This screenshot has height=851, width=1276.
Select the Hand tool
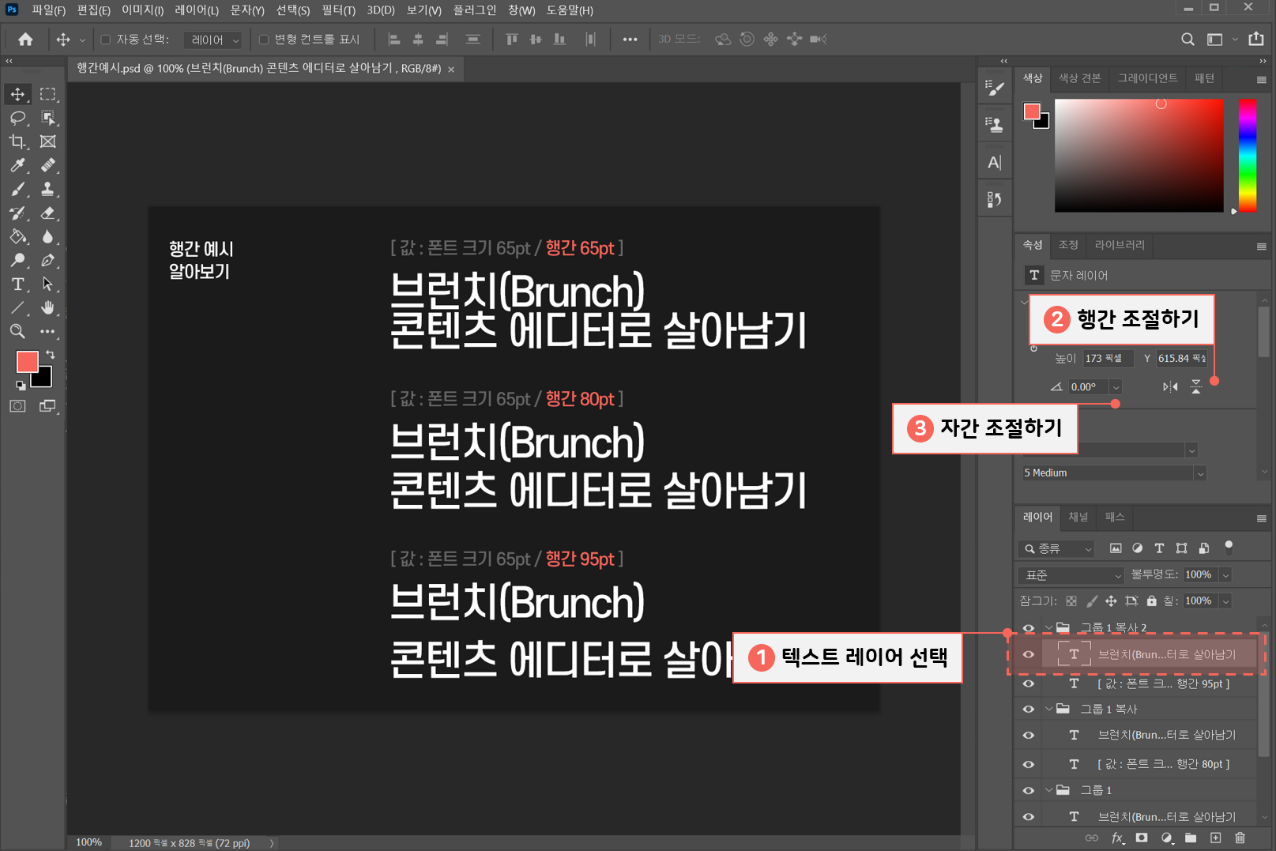point(48,308)
